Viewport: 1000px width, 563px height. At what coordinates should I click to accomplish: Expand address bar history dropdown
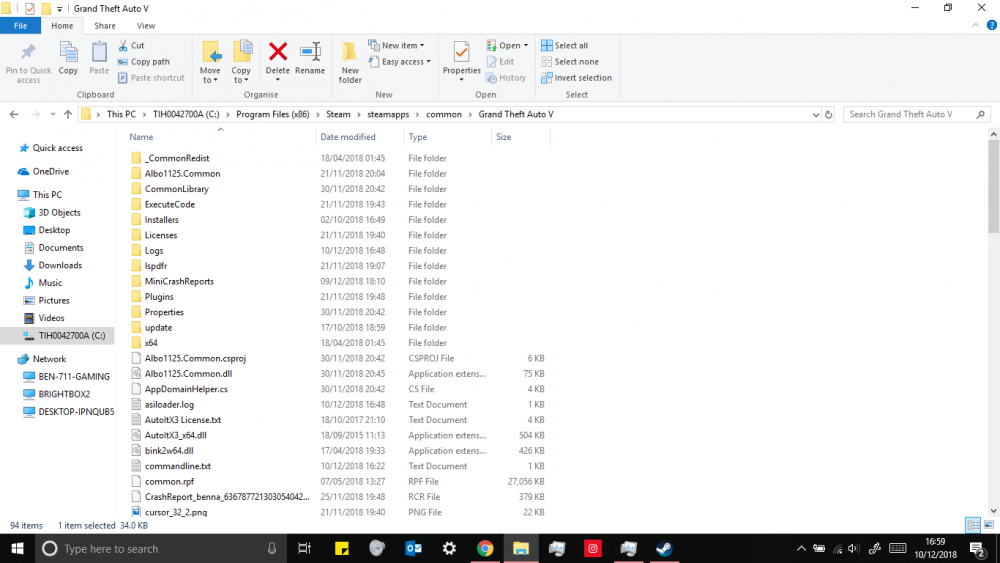(x=816, y=115)
